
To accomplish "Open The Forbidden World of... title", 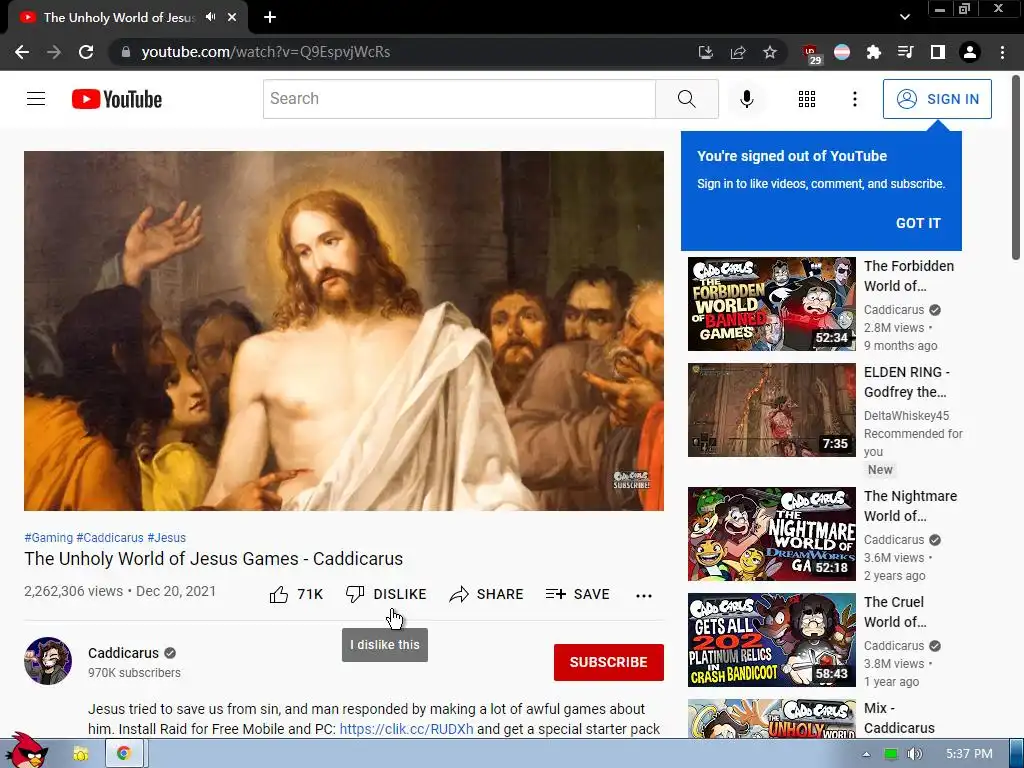I will [x=909, y=276].
